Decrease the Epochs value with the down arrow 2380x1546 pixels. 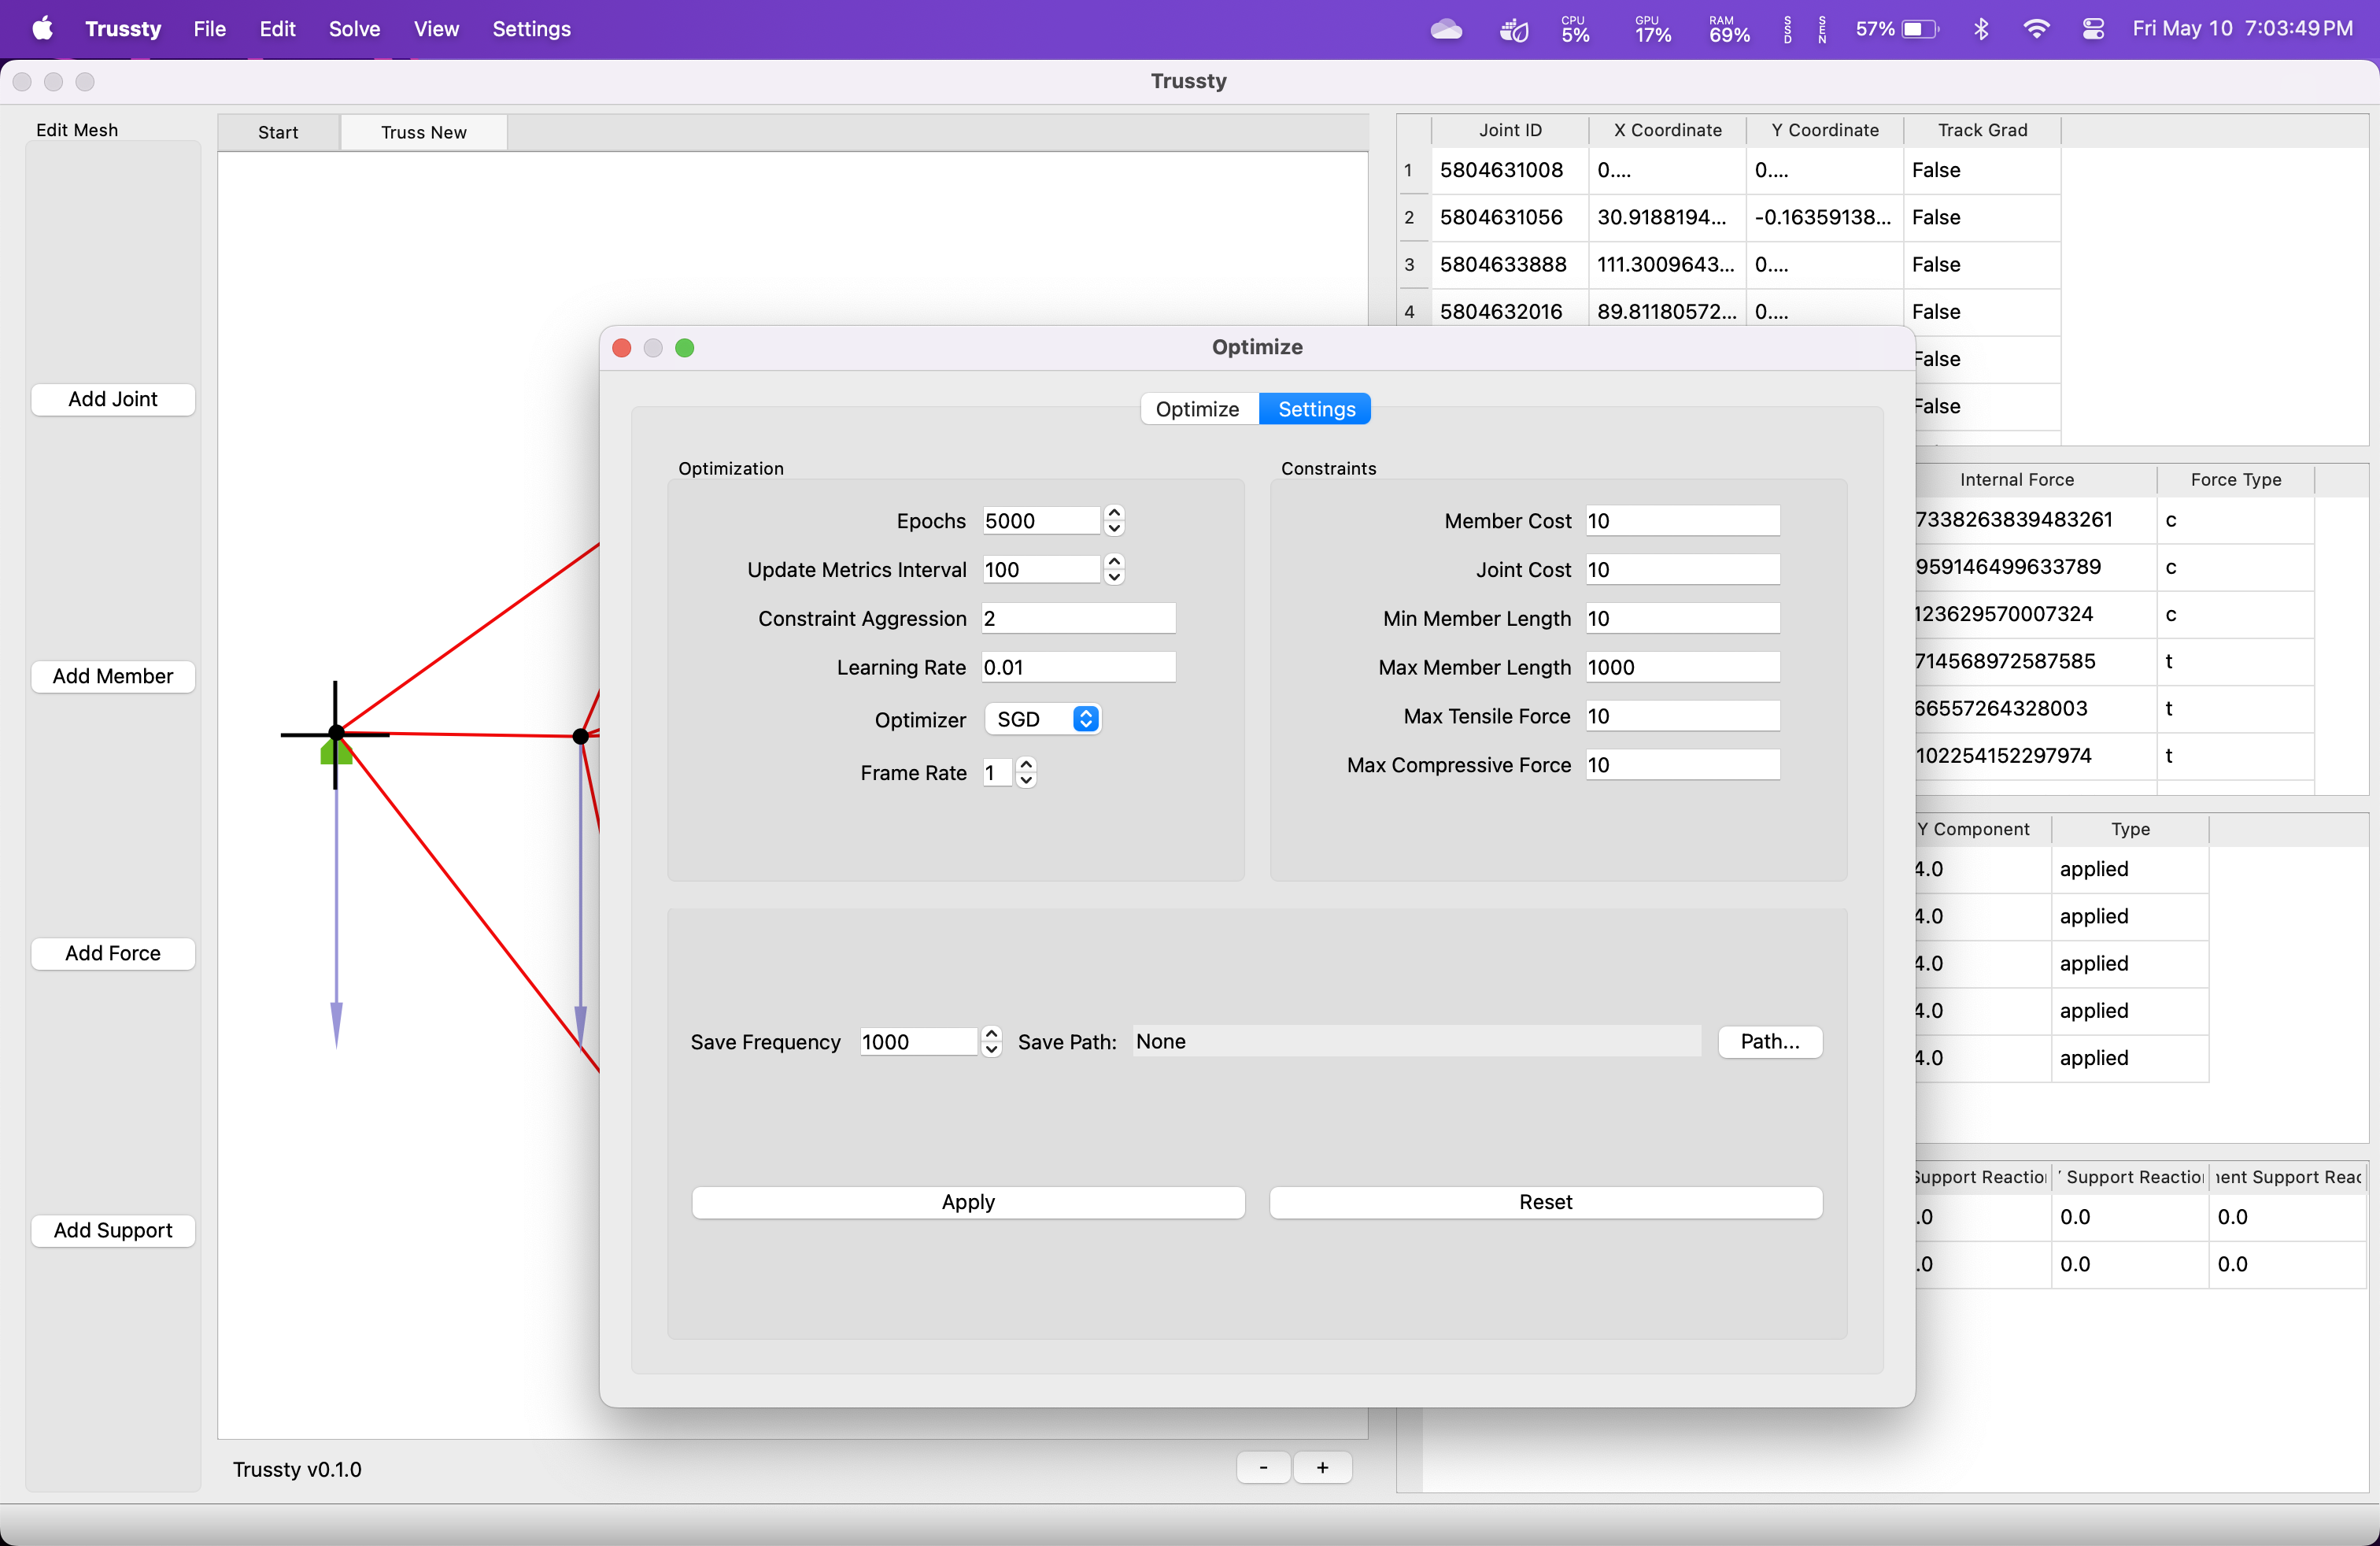pos(1114,528)
